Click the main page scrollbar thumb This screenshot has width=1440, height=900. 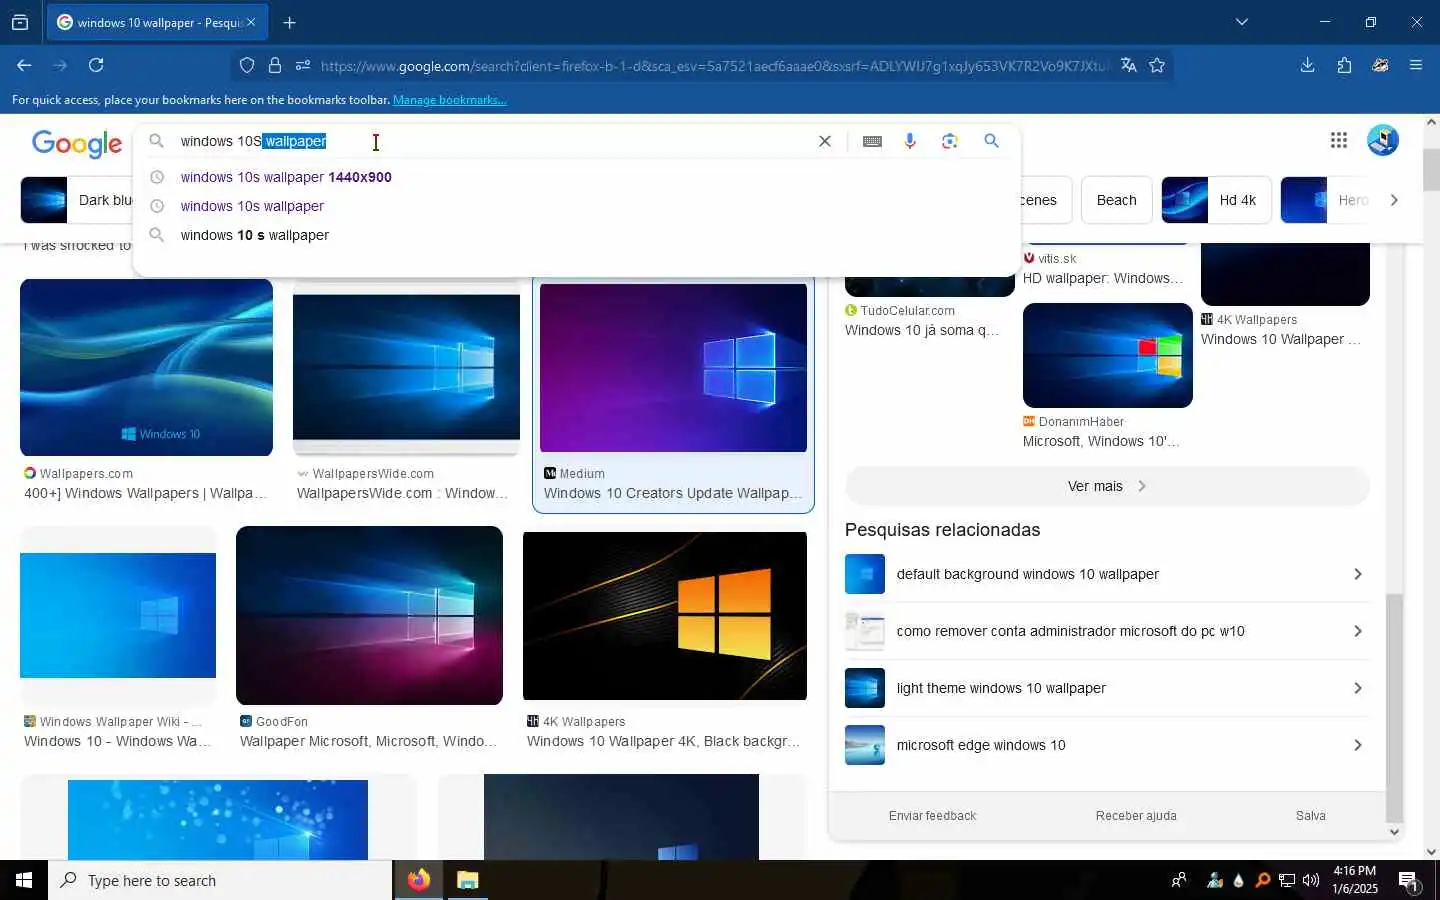pos(1431,169)
